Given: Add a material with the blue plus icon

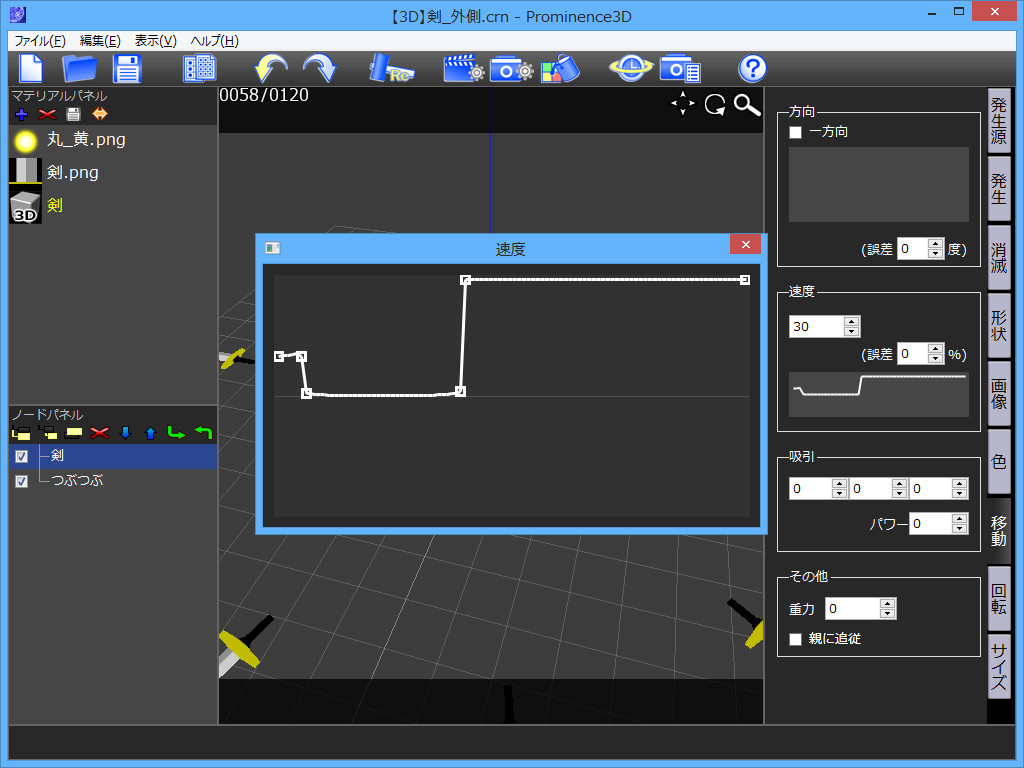Looking at the screenshot, I should click(x=22, y=114).
